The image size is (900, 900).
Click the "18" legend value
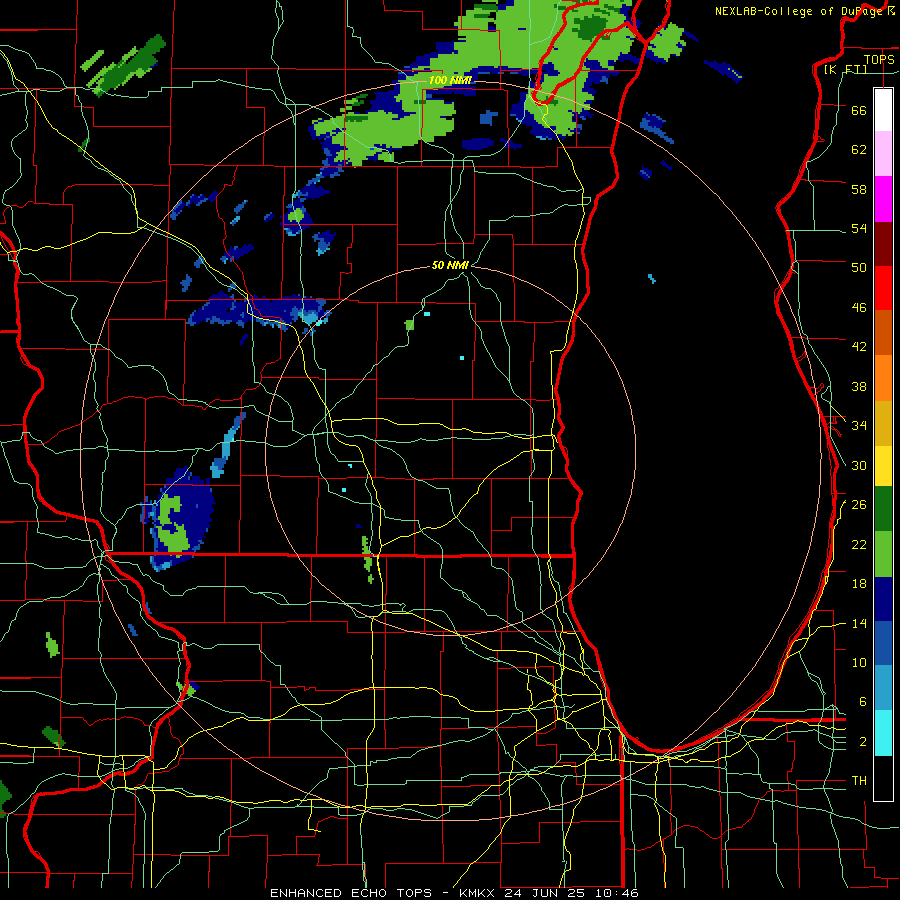click(859, 584)
